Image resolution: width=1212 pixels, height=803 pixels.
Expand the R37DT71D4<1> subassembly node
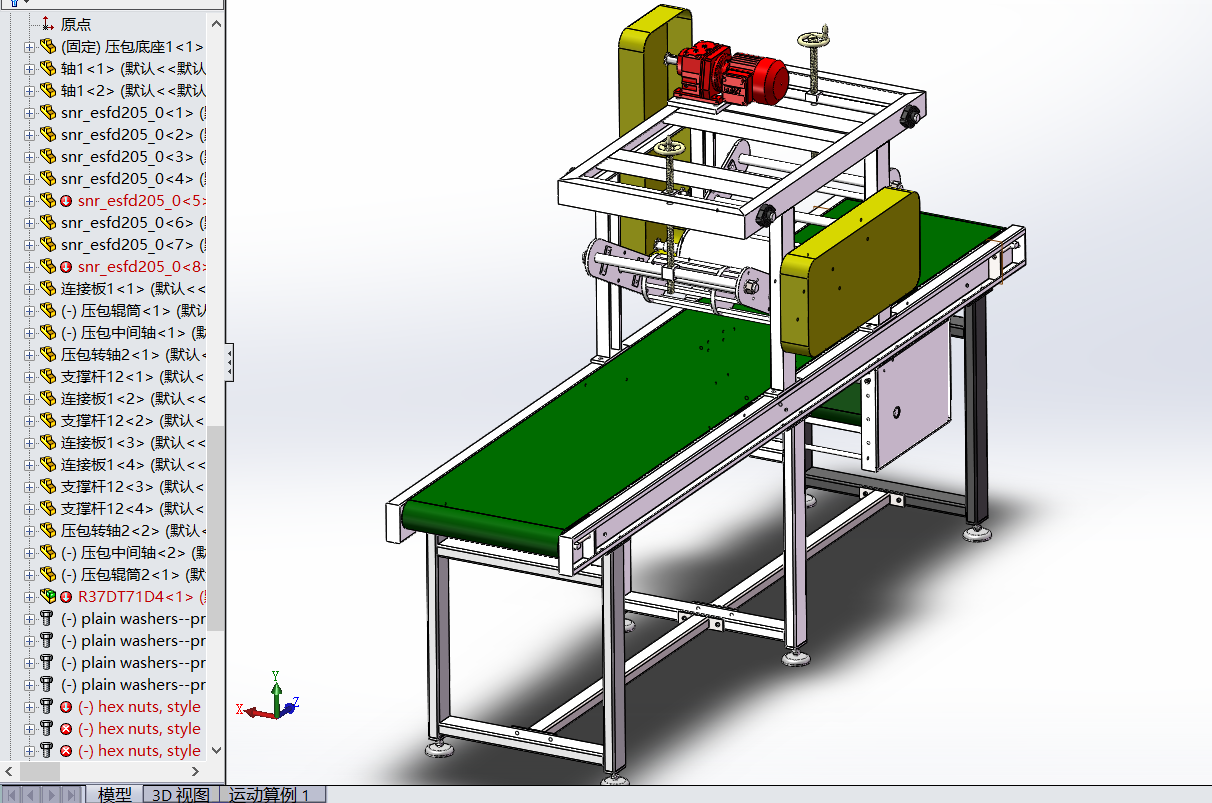[29, 597]
